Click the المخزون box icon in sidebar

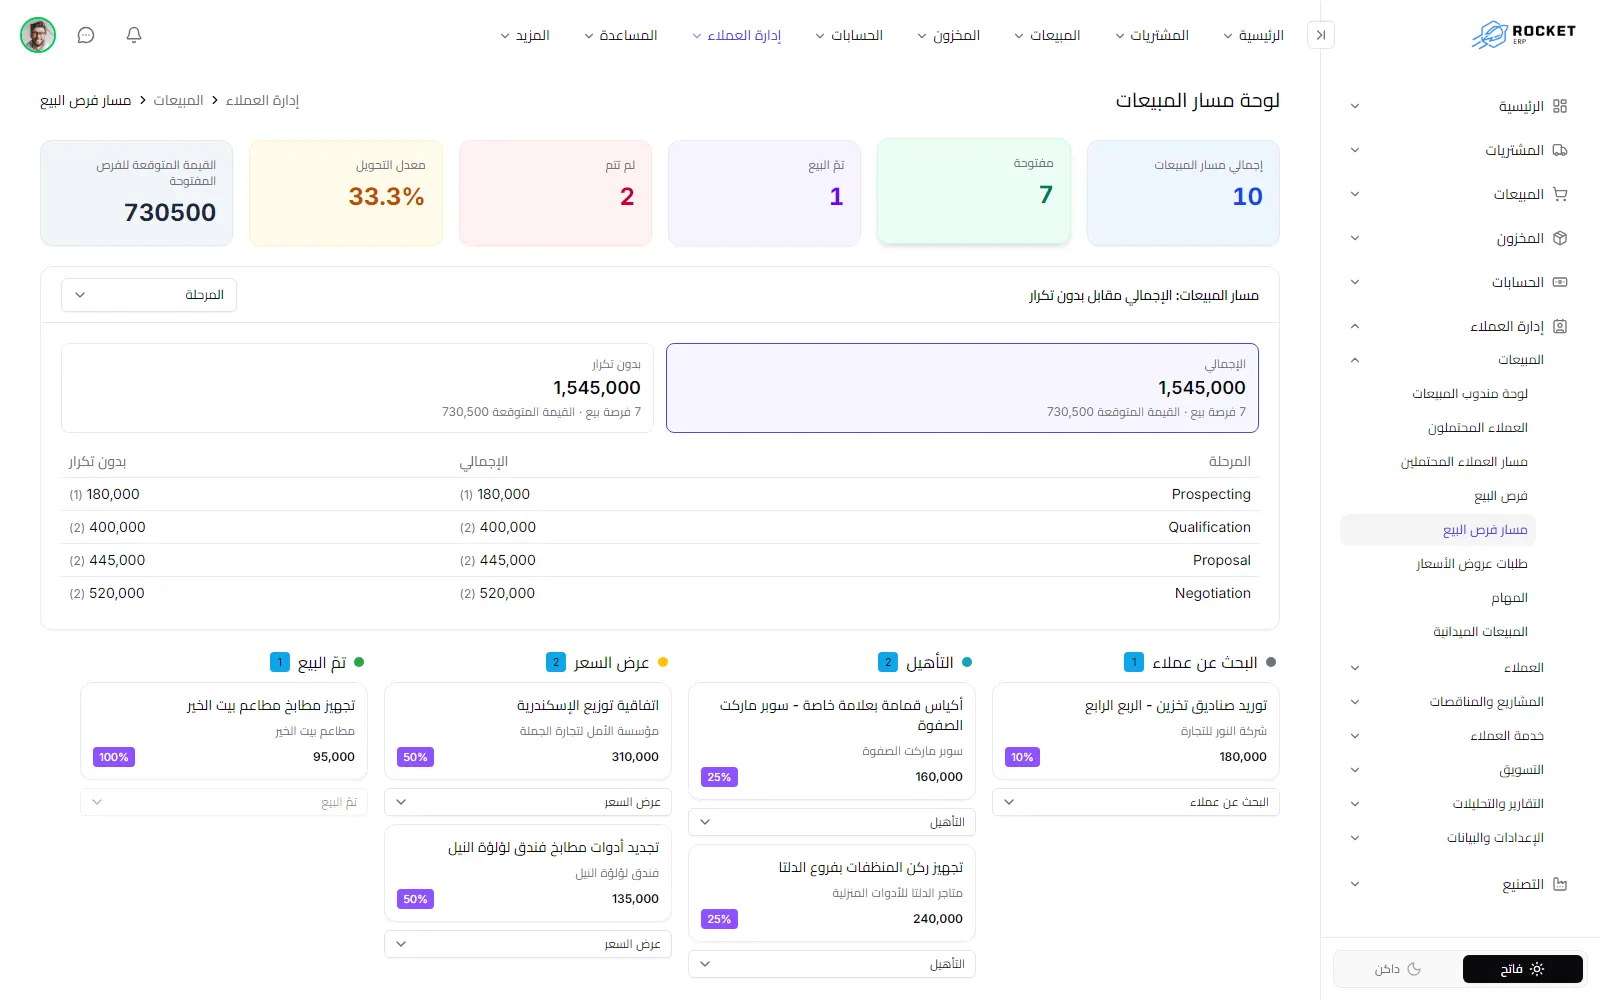1560,238
